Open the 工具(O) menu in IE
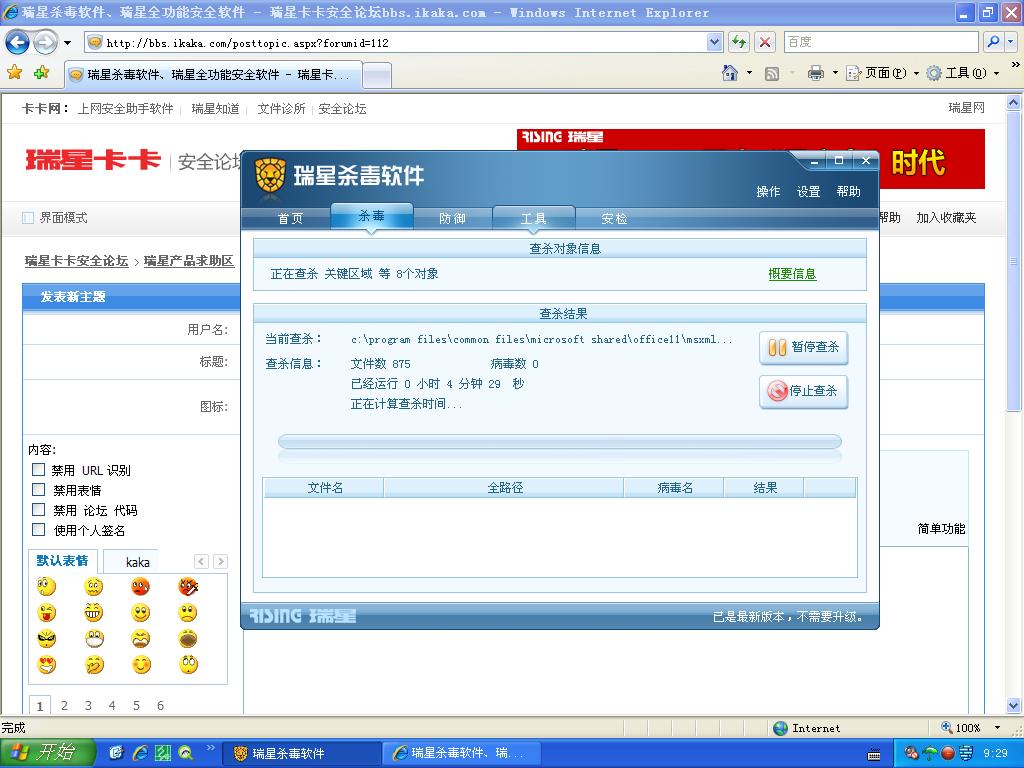 pyautogui.click(x=962, y=73)
